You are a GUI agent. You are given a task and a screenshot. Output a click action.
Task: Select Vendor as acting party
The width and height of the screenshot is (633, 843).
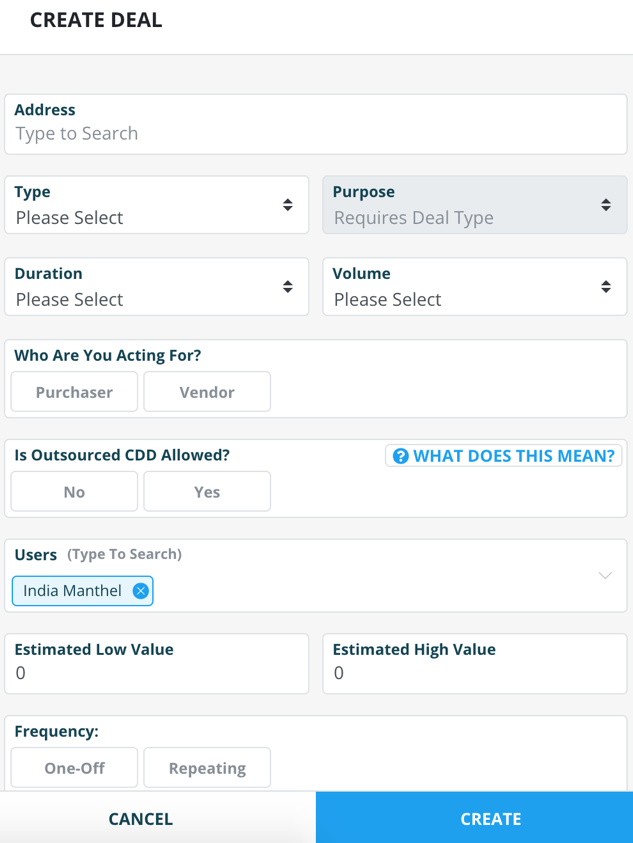pos(207,392)
